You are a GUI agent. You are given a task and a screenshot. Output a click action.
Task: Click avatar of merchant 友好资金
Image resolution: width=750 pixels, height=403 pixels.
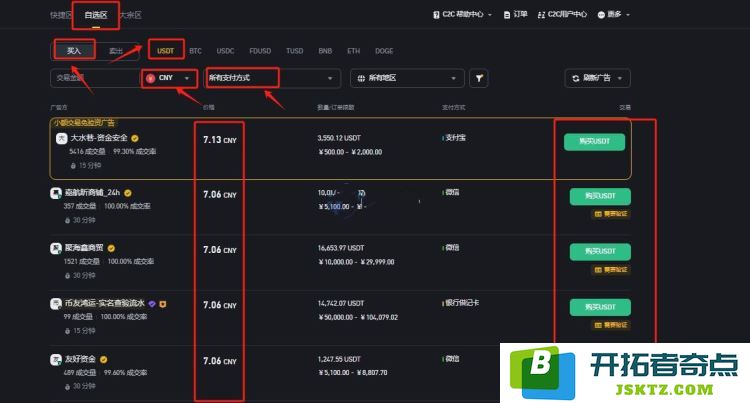56,359
